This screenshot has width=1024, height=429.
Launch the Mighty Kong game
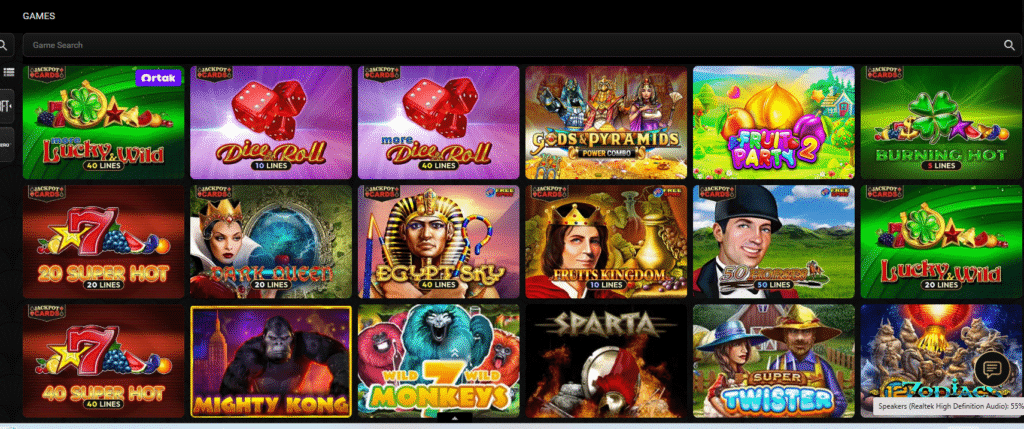271,361
